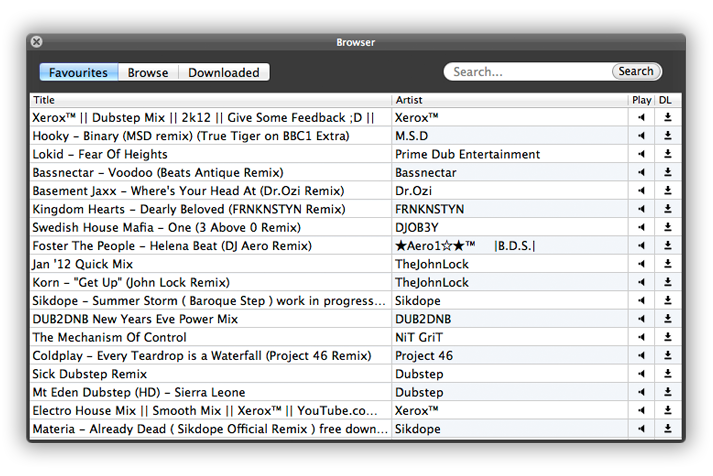The image size is (713, 476).
Task: Play the Jan '12 Quick Mix track
Action: (x=642, y=264)
